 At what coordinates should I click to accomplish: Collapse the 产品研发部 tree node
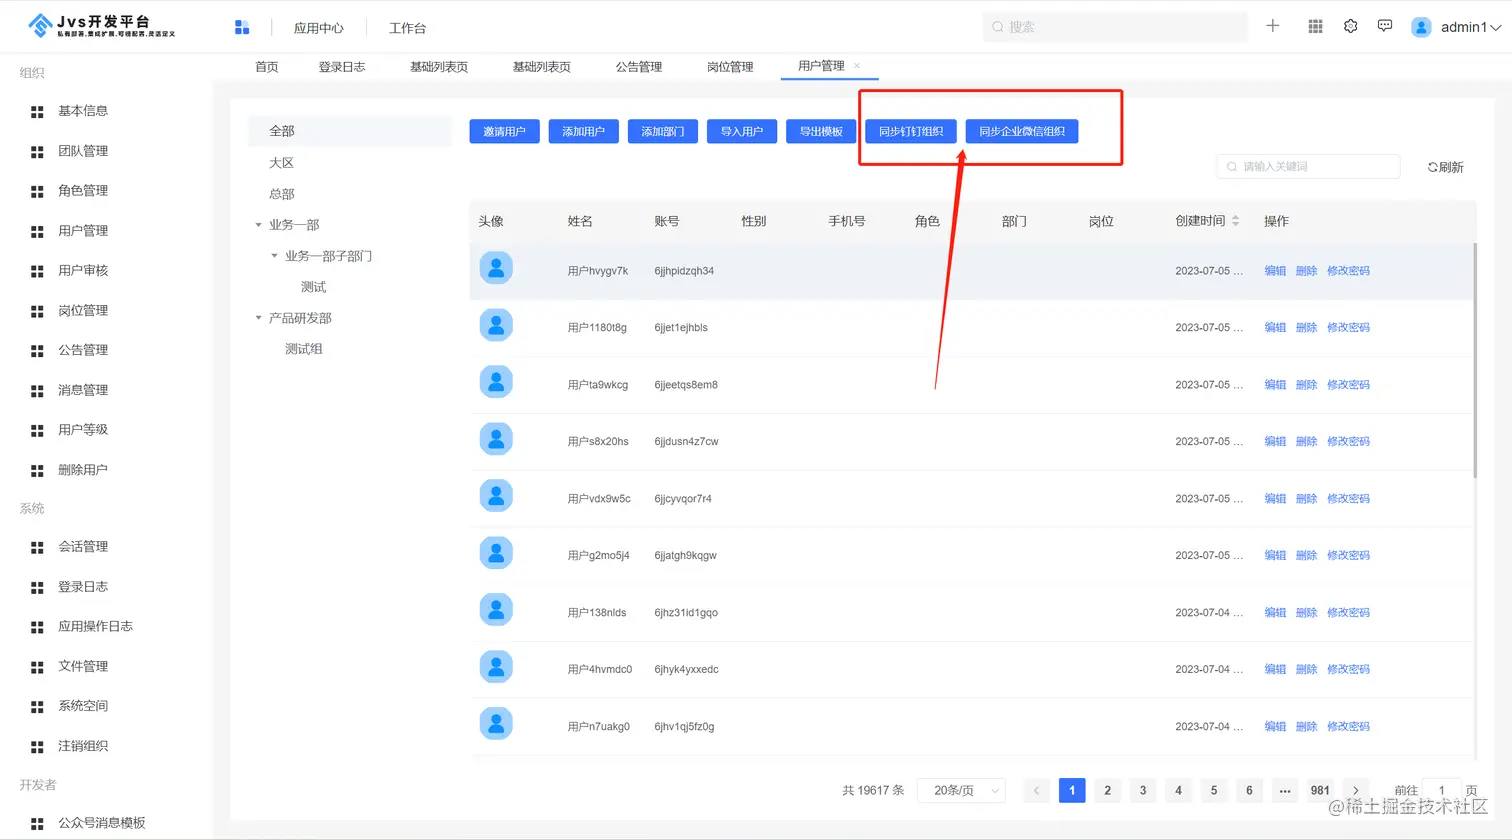coord(259,318)
